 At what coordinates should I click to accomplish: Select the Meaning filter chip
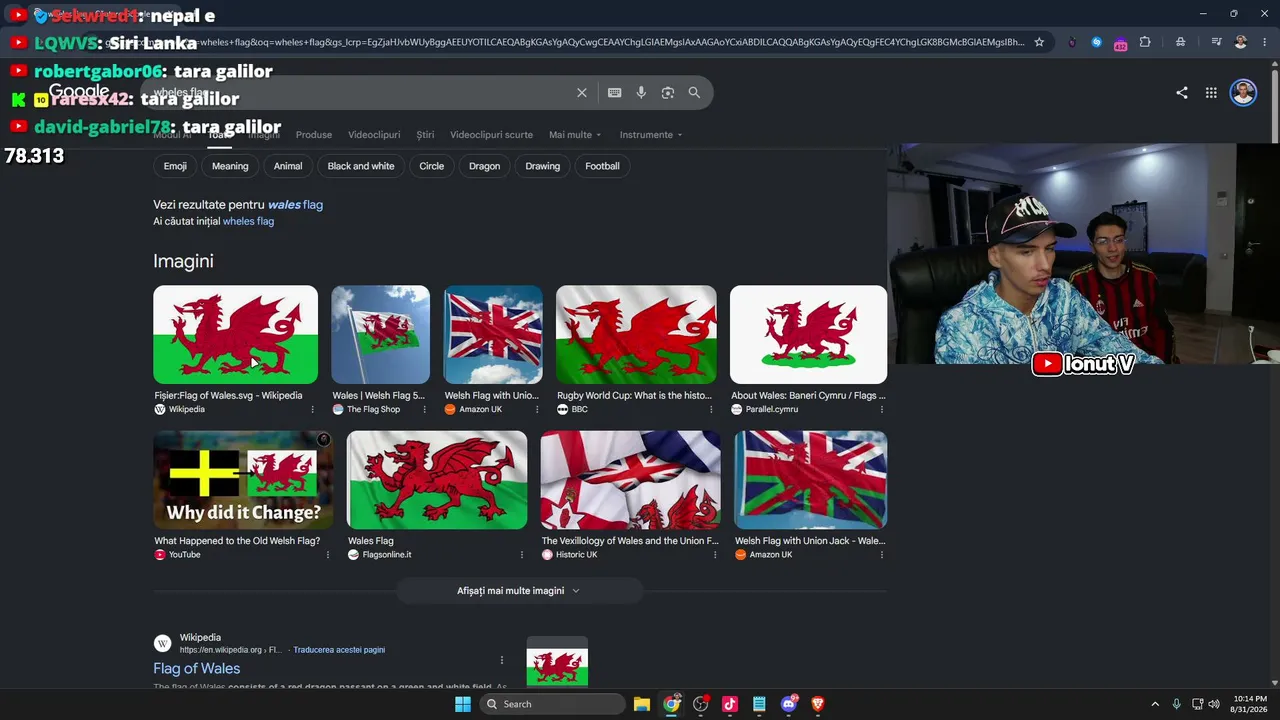coord(230,166)
